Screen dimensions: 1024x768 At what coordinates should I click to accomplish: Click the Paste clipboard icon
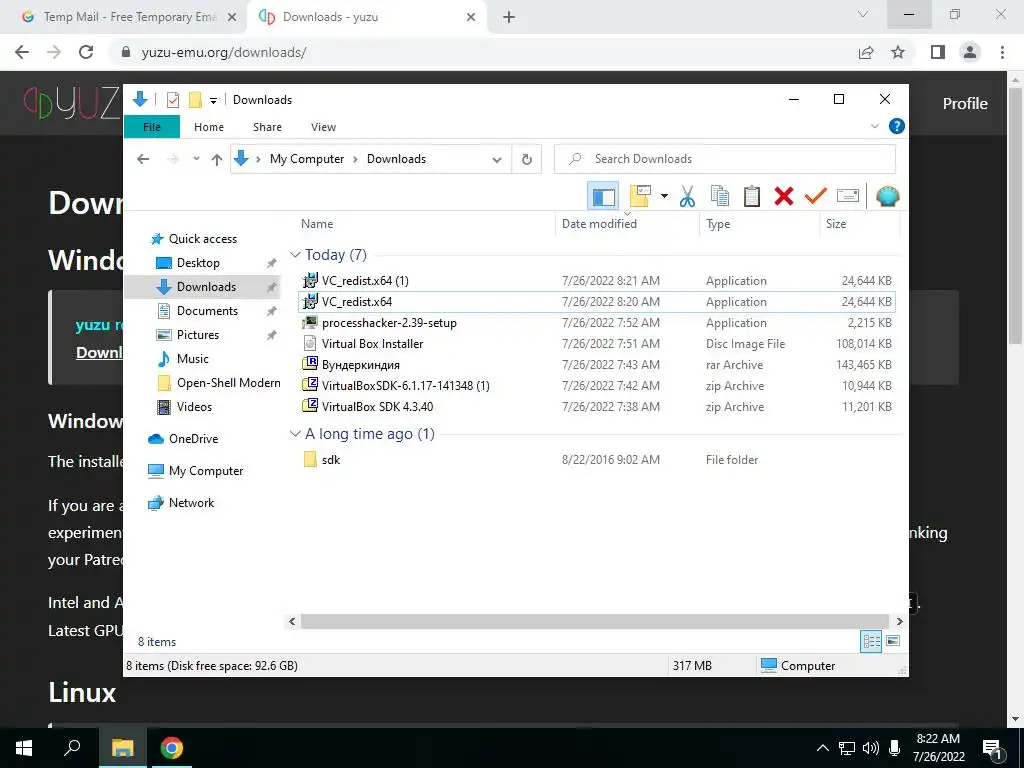pos(752,196)
